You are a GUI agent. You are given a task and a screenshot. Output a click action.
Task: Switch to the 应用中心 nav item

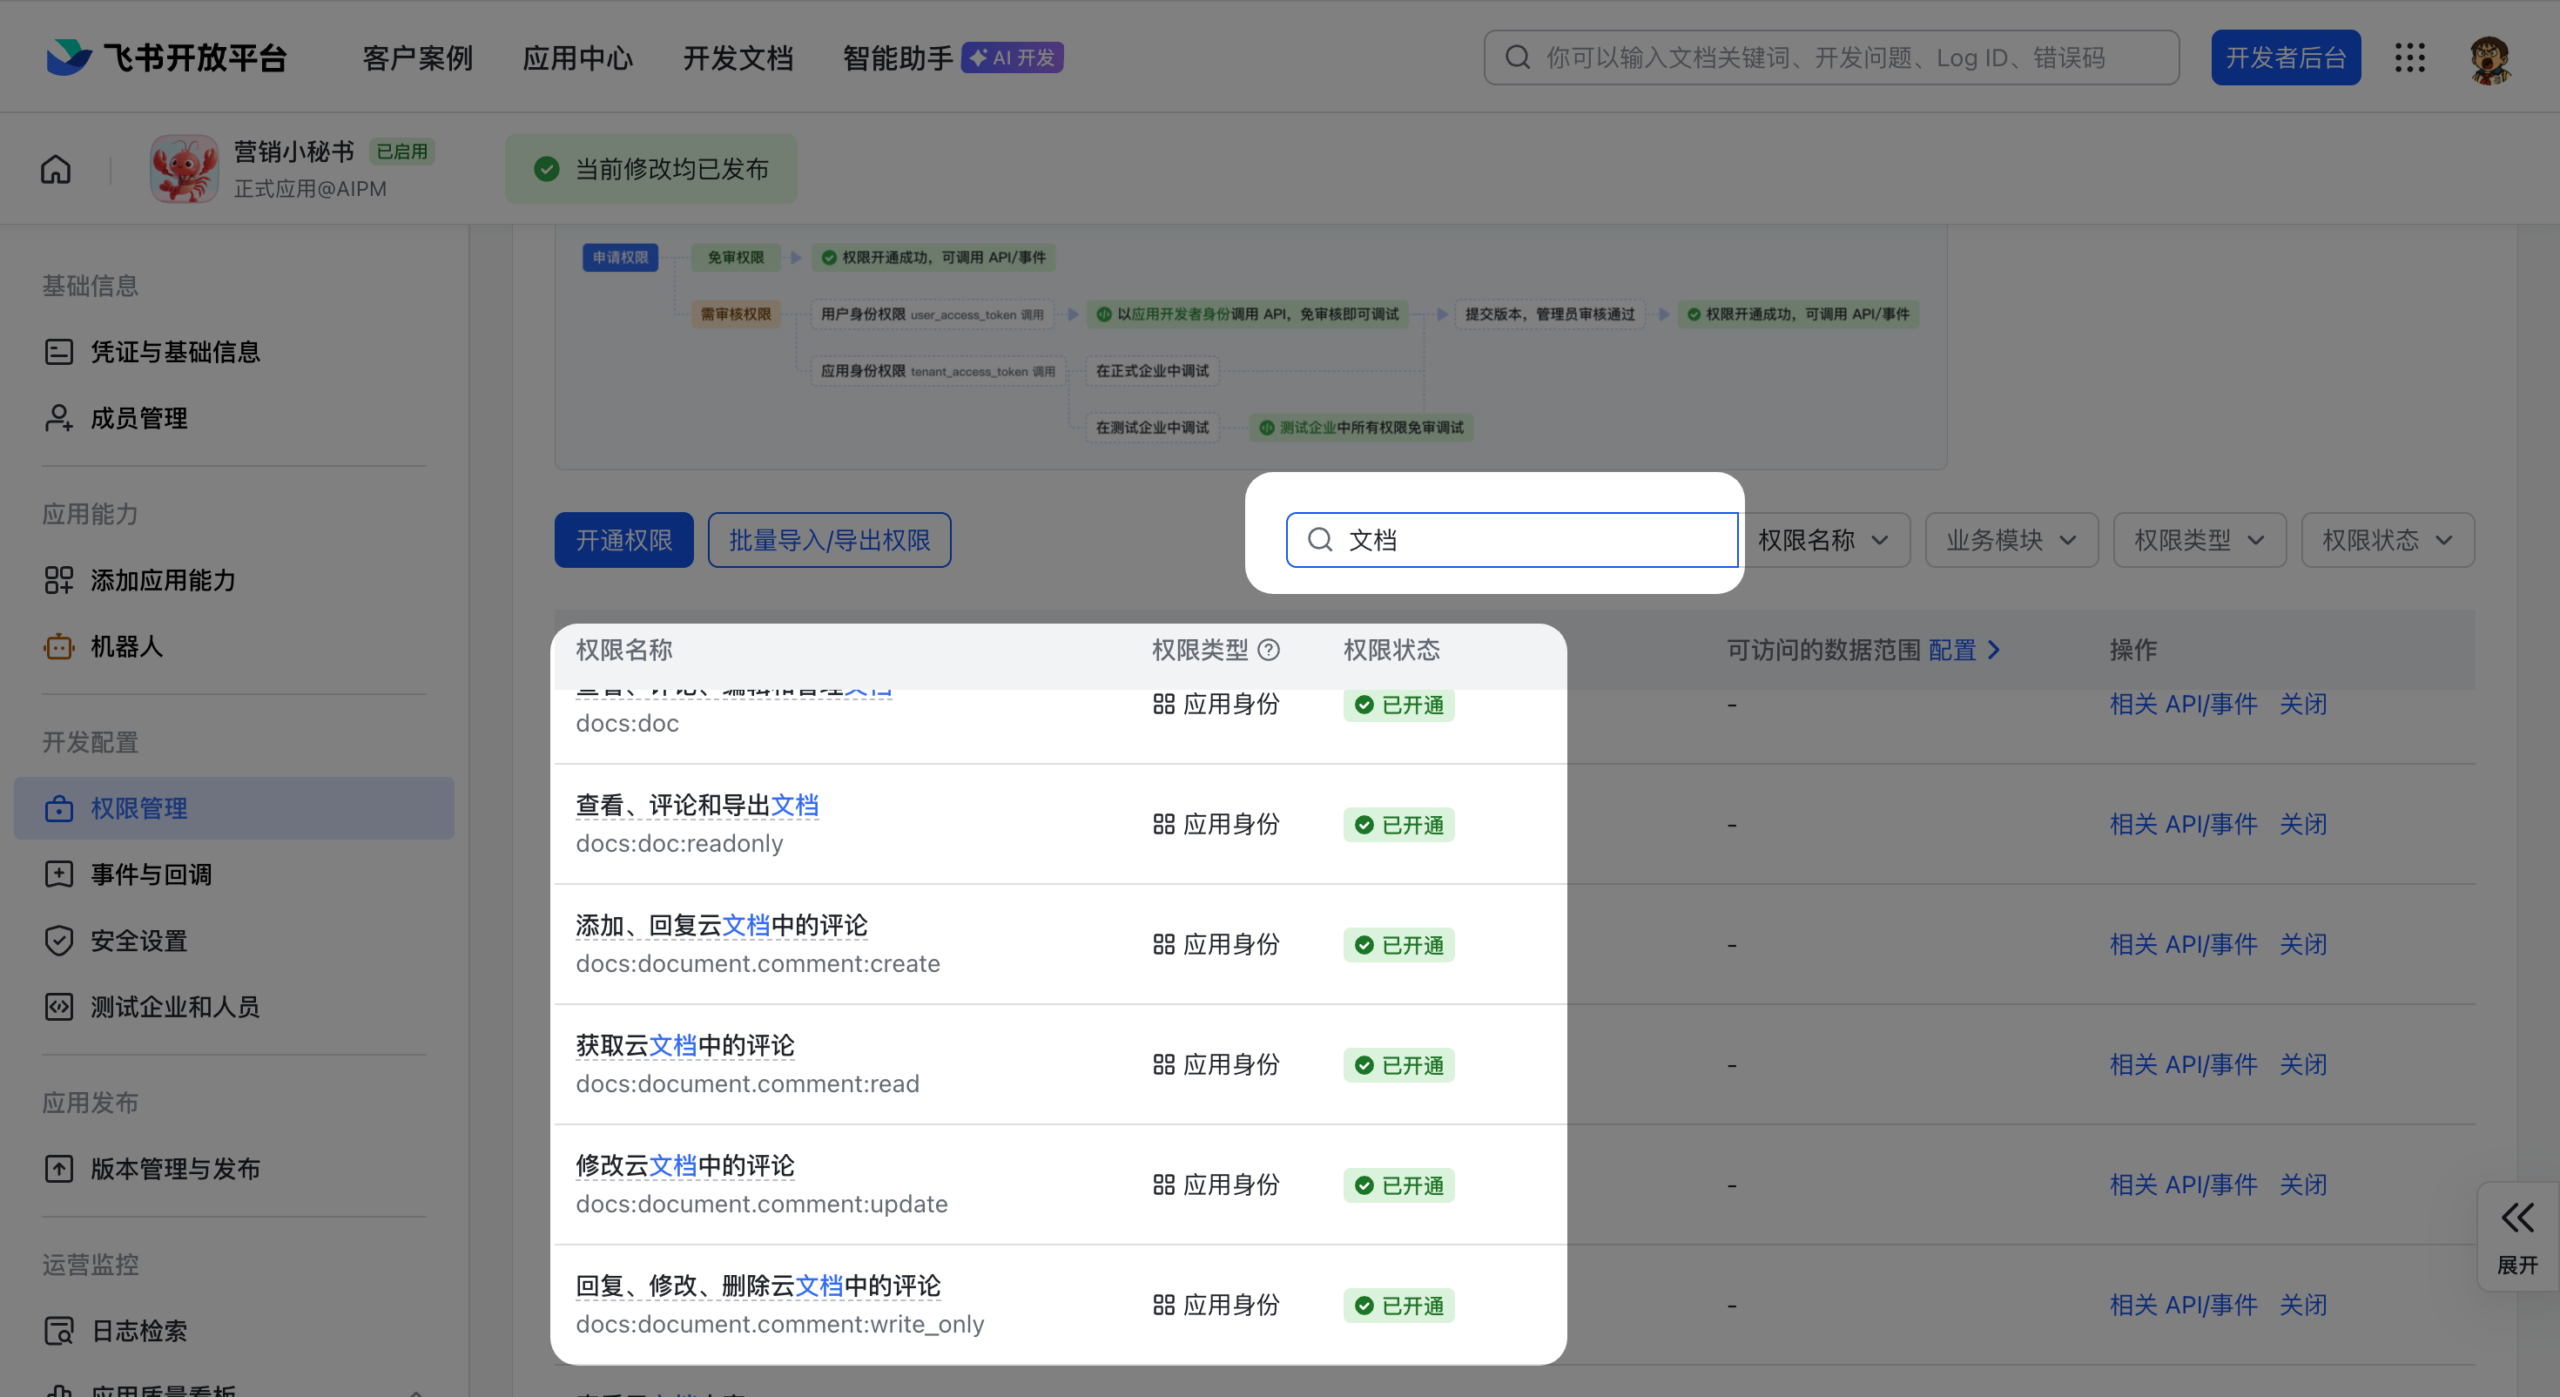click(578, 57)
